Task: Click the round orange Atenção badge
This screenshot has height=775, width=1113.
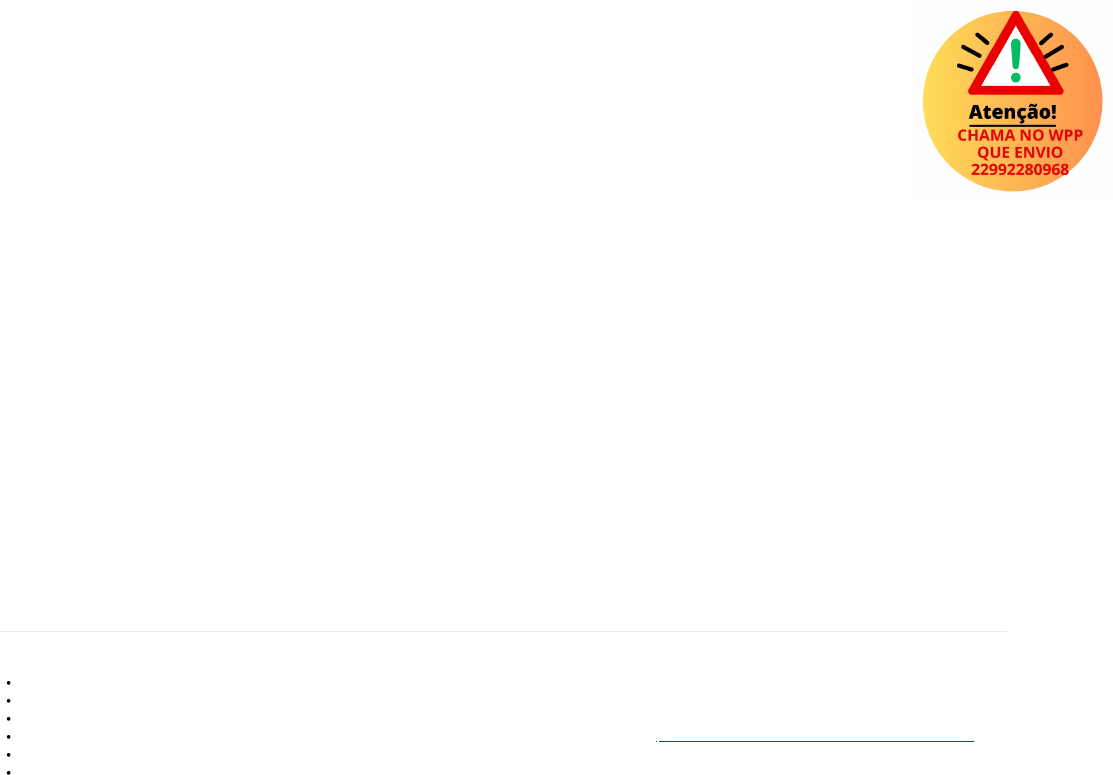Action: pyautogui.click(x=1012, y=101)
